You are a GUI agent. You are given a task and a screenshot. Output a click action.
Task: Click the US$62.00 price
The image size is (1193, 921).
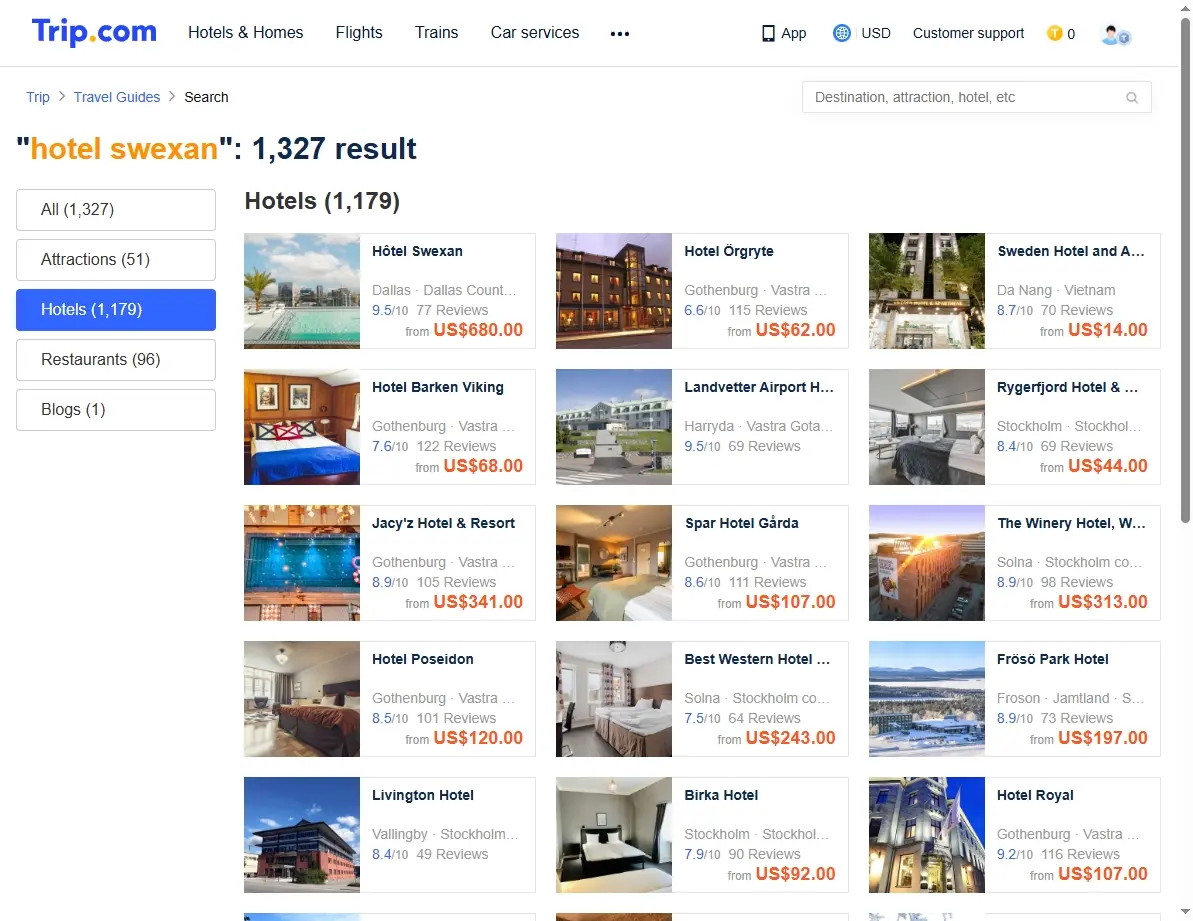[796, 330]
